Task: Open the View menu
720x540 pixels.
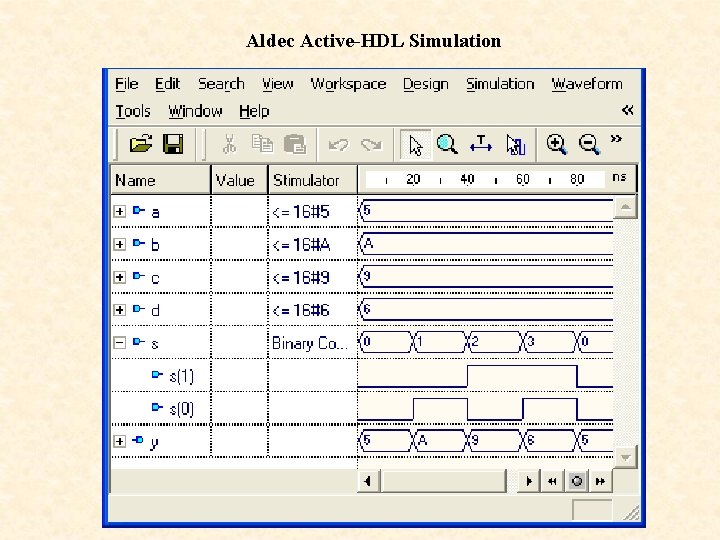Action: (278, 84)
